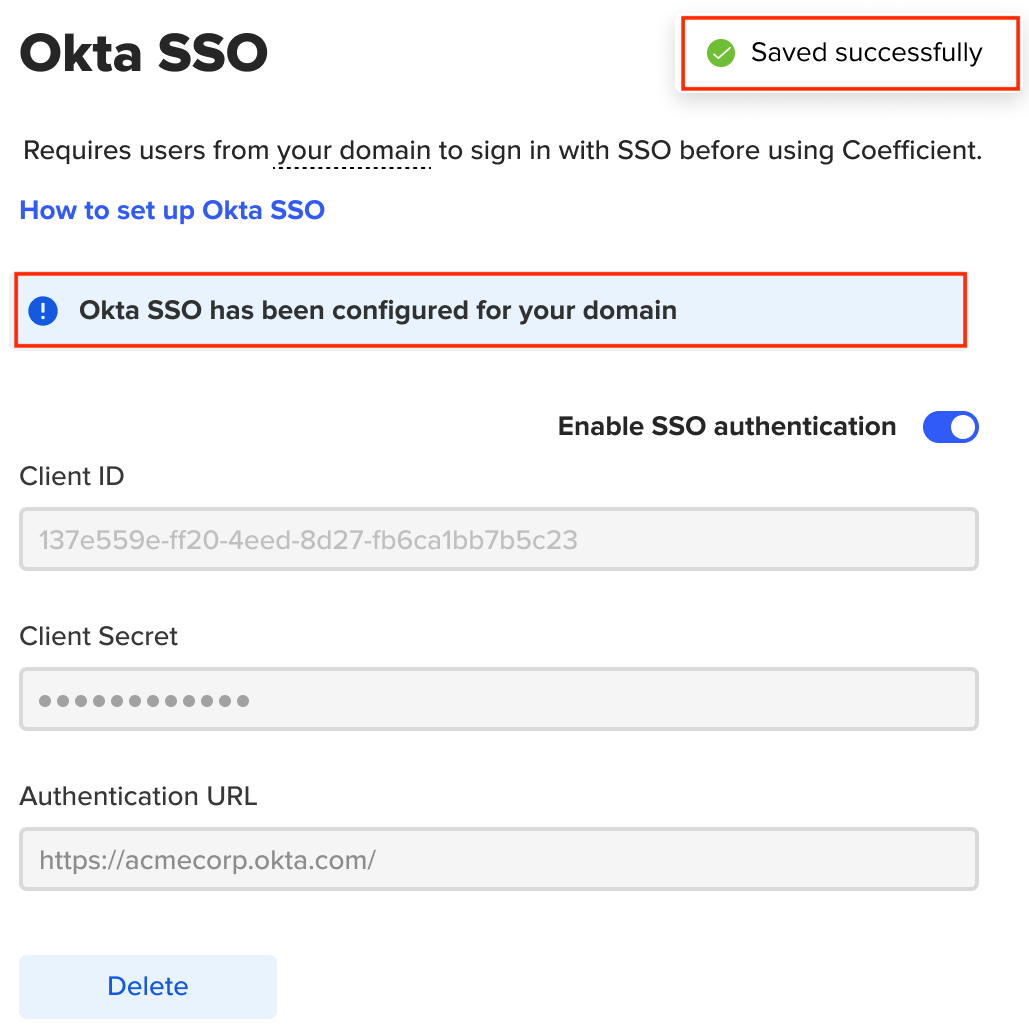1029x1030 pixels.
Task: Click the Saved successfully toast message
Action: (866, 53)
